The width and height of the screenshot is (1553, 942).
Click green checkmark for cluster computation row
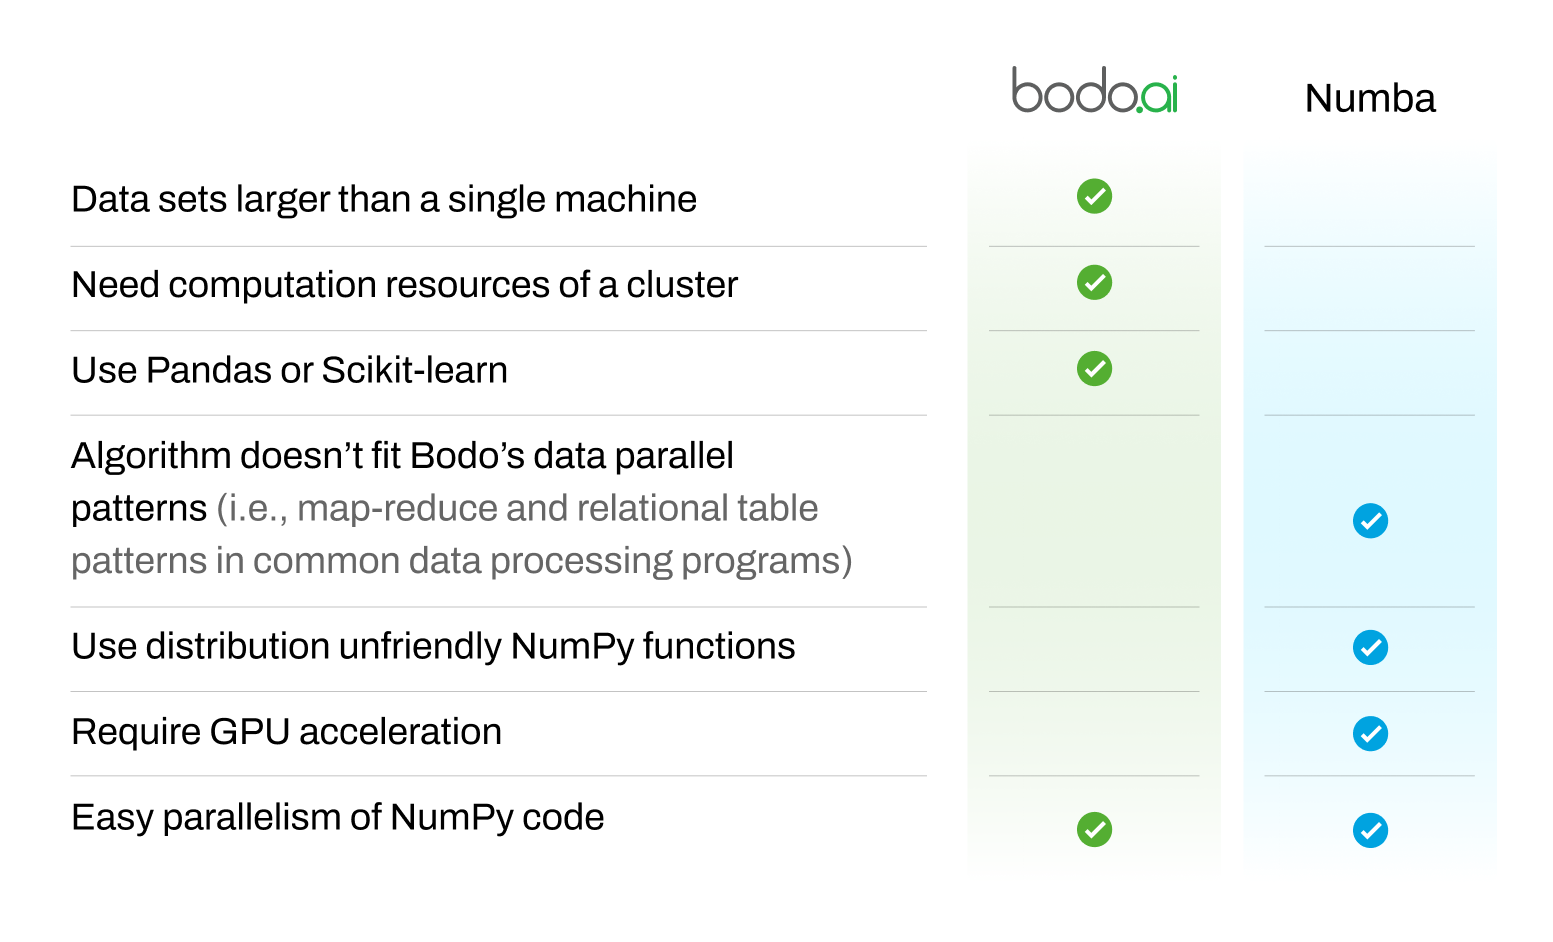[x=1094, y=282]
